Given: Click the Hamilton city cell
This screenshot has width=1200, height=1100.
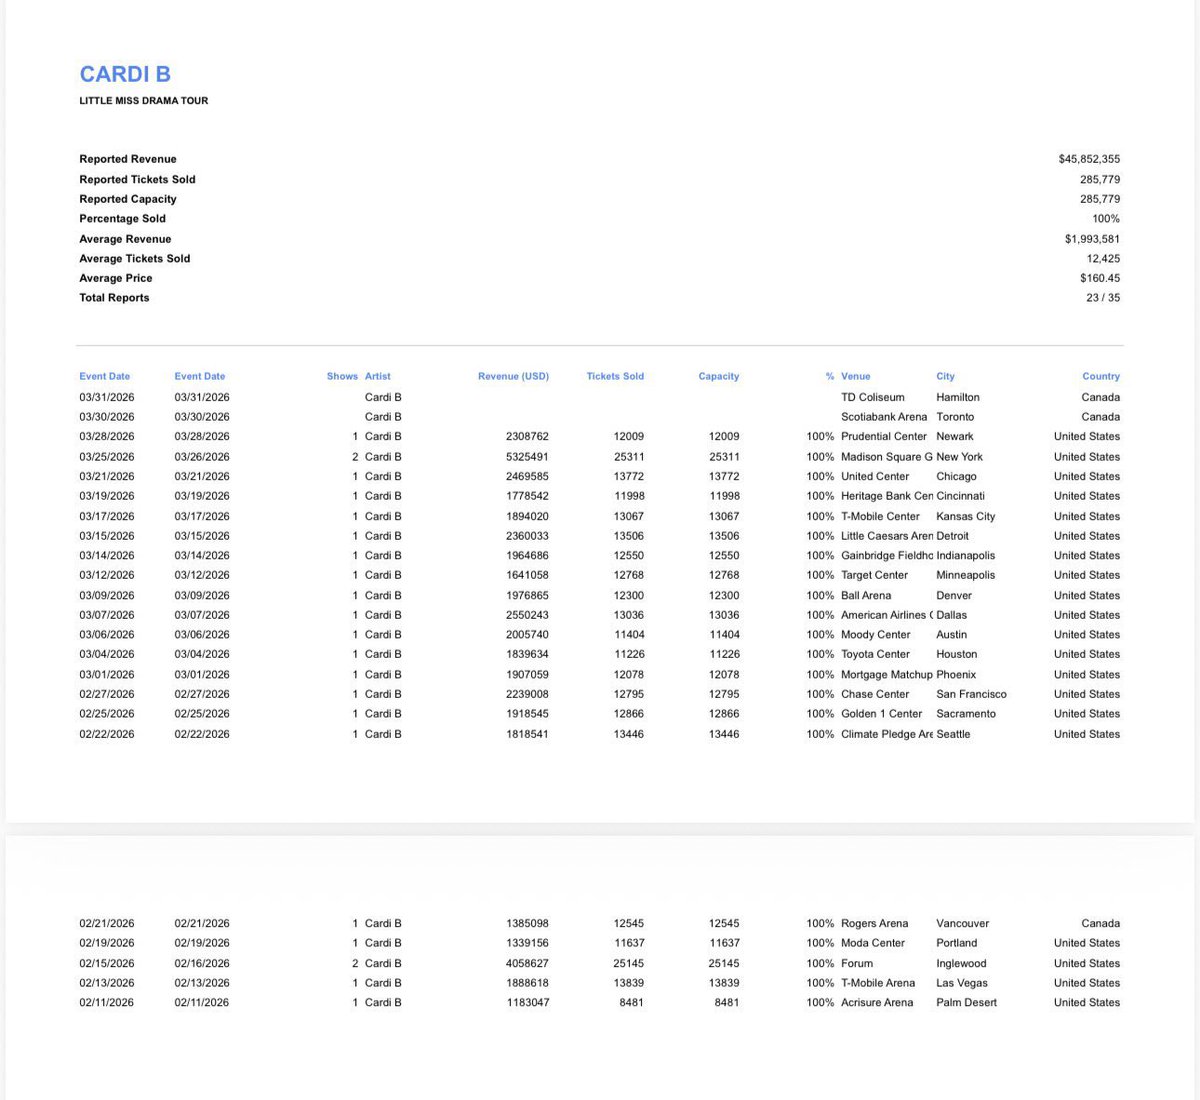Looking at the screenshot, I should (958, 397).
